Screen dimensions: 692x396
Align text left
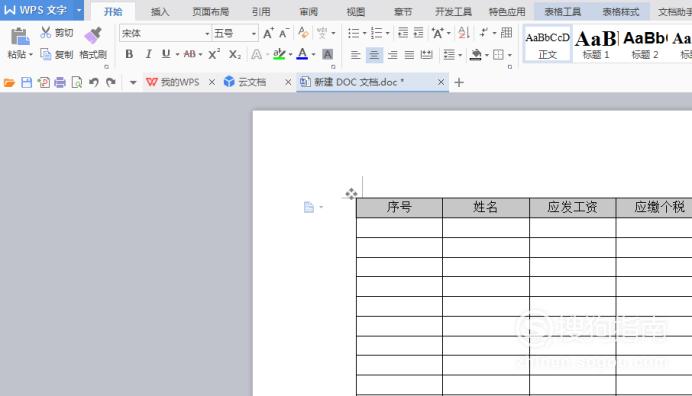[355, 55]
